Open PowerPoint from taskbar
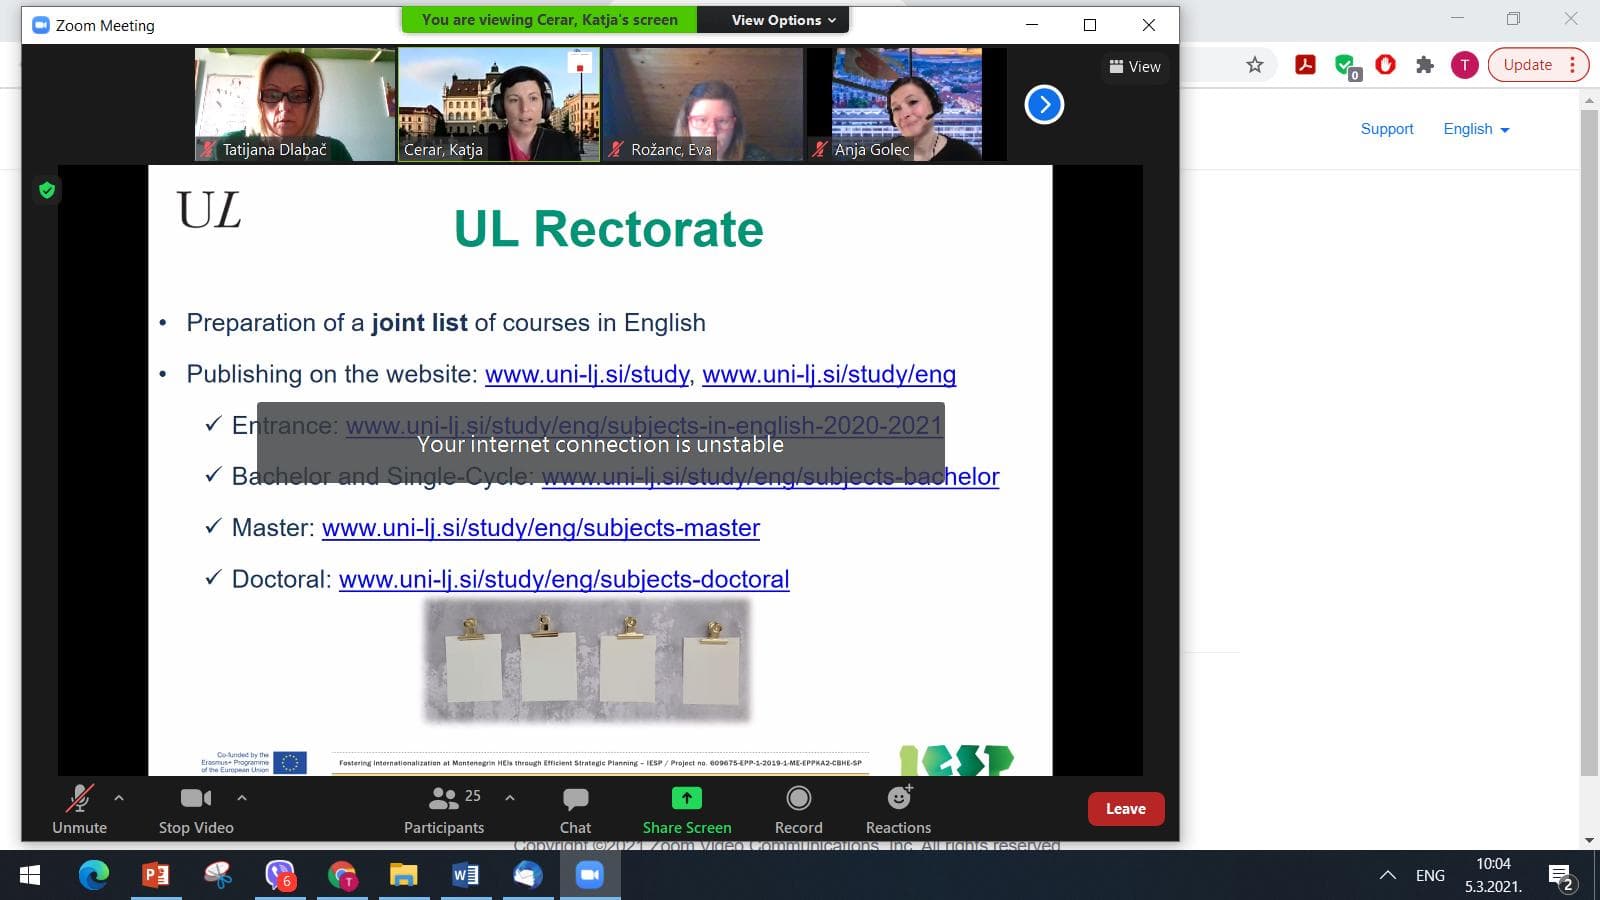 point(156,876)
